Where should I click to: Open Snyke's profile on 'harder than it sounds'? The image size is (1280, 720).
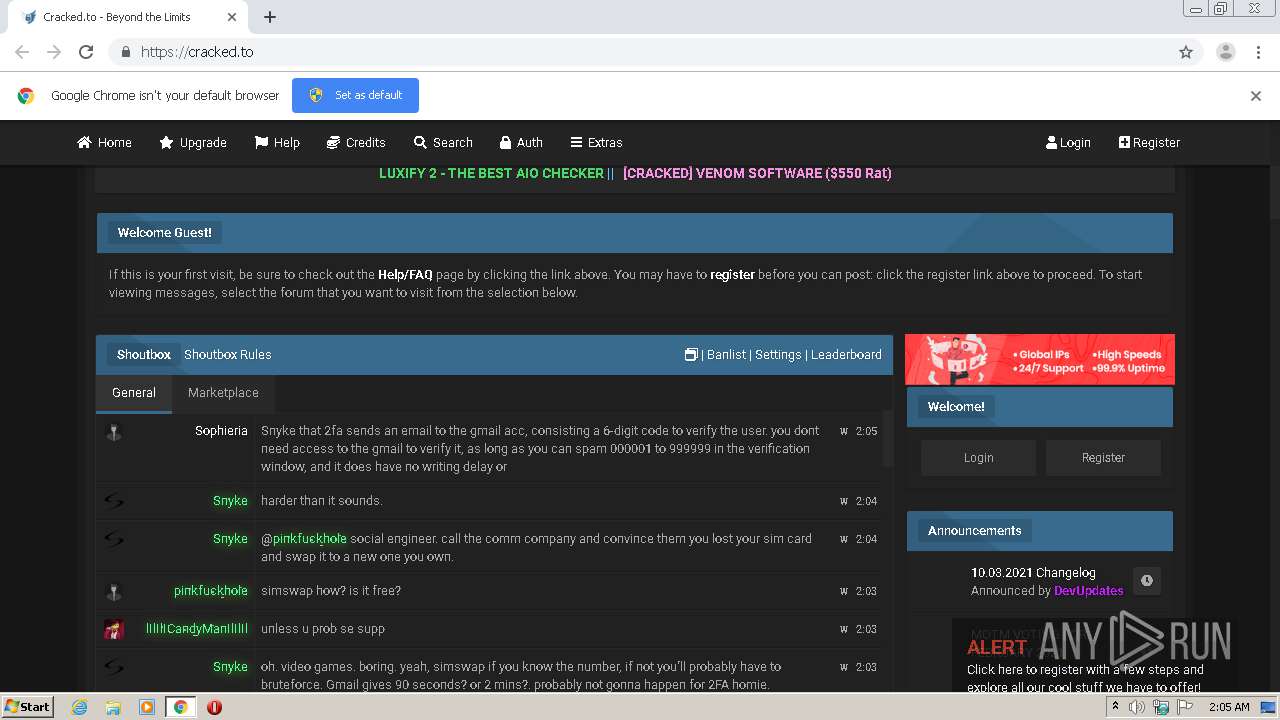[230, 501]
